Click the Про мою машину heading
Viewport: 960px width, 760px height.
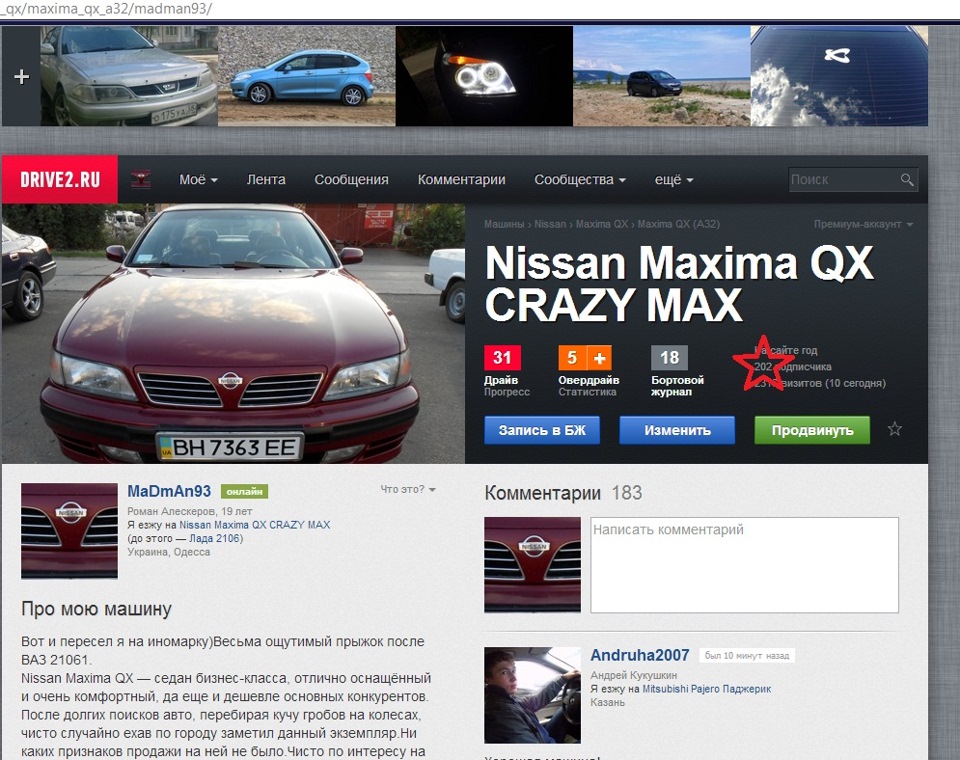point(96,609)
